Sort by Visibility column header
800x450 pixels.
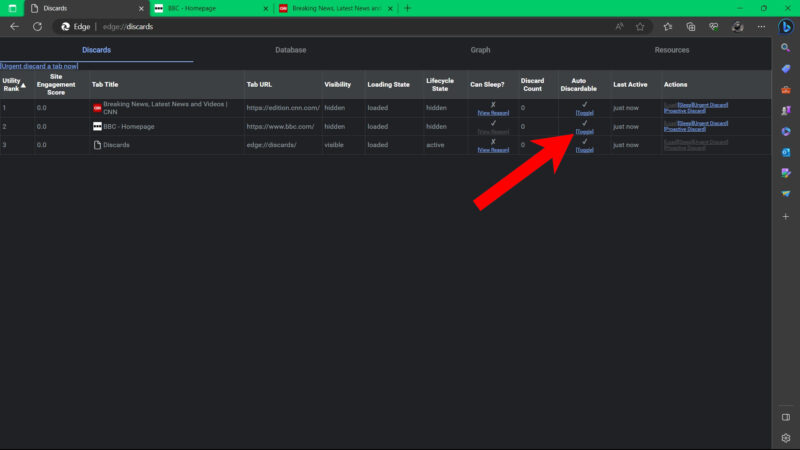(x=338, y=85)
